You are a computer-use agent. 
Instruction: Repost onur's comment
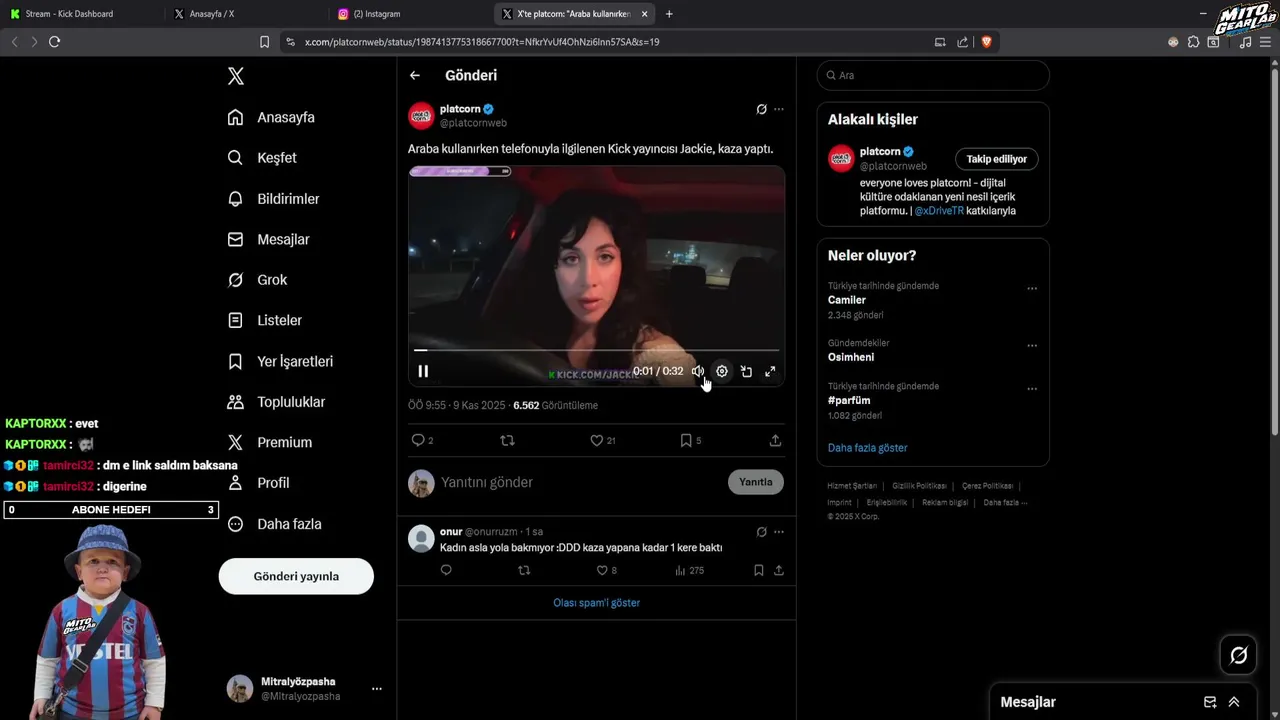524,570
